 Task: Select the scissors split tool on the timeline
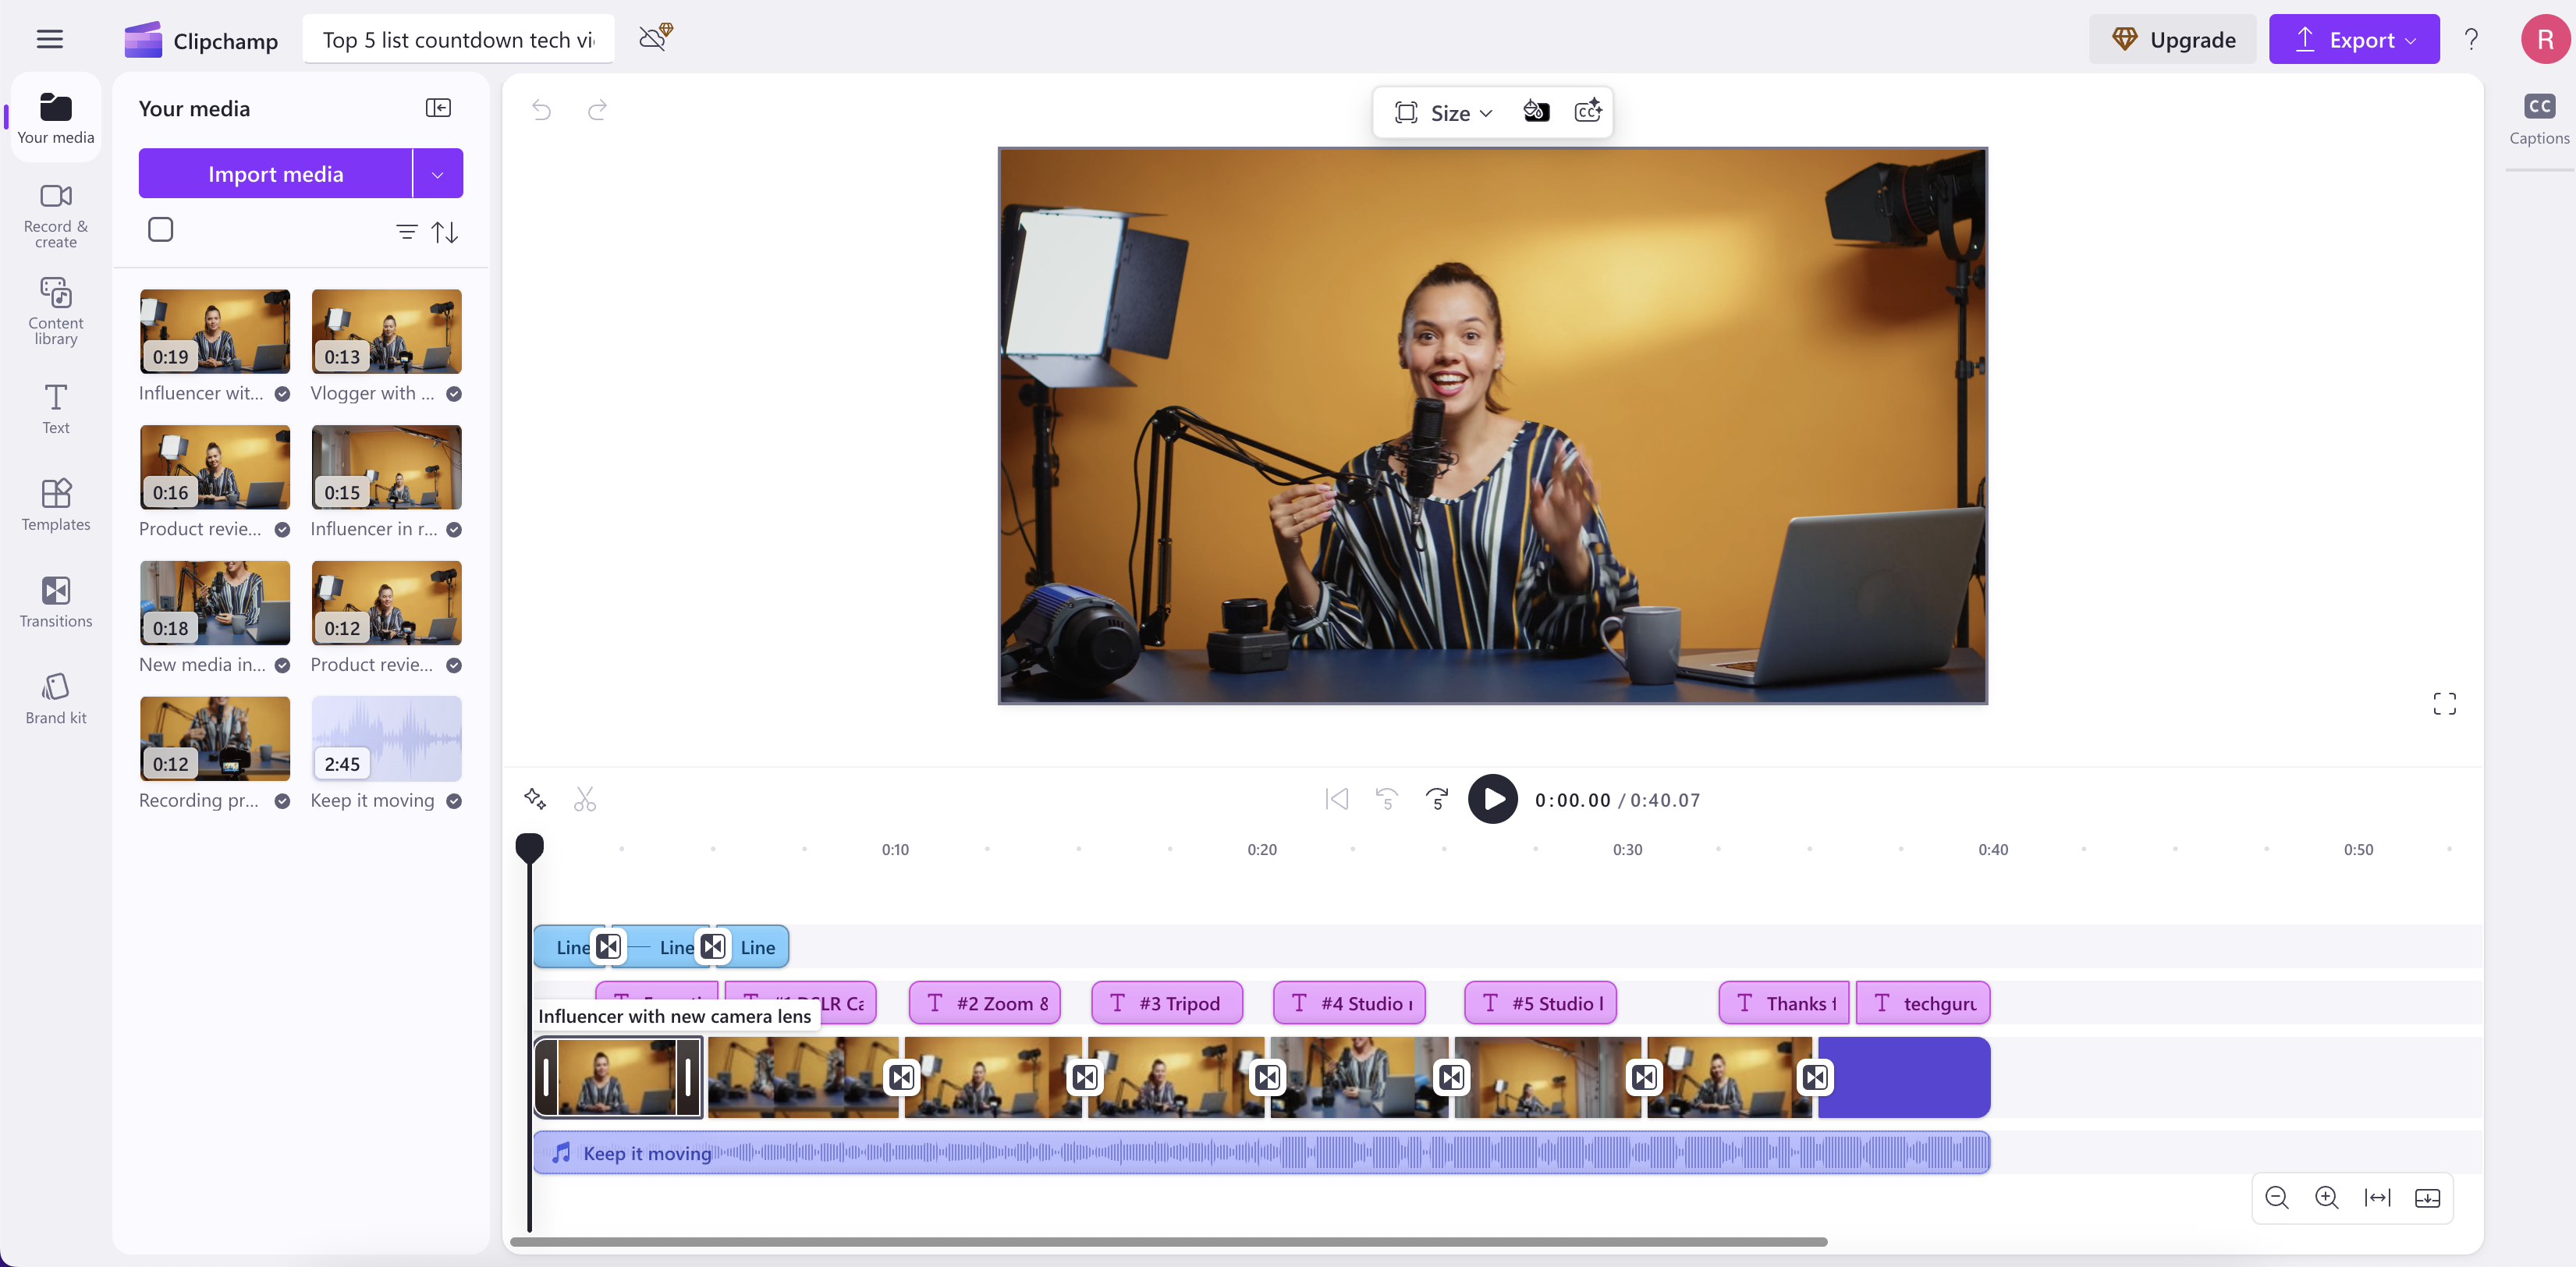coord(585,799)
